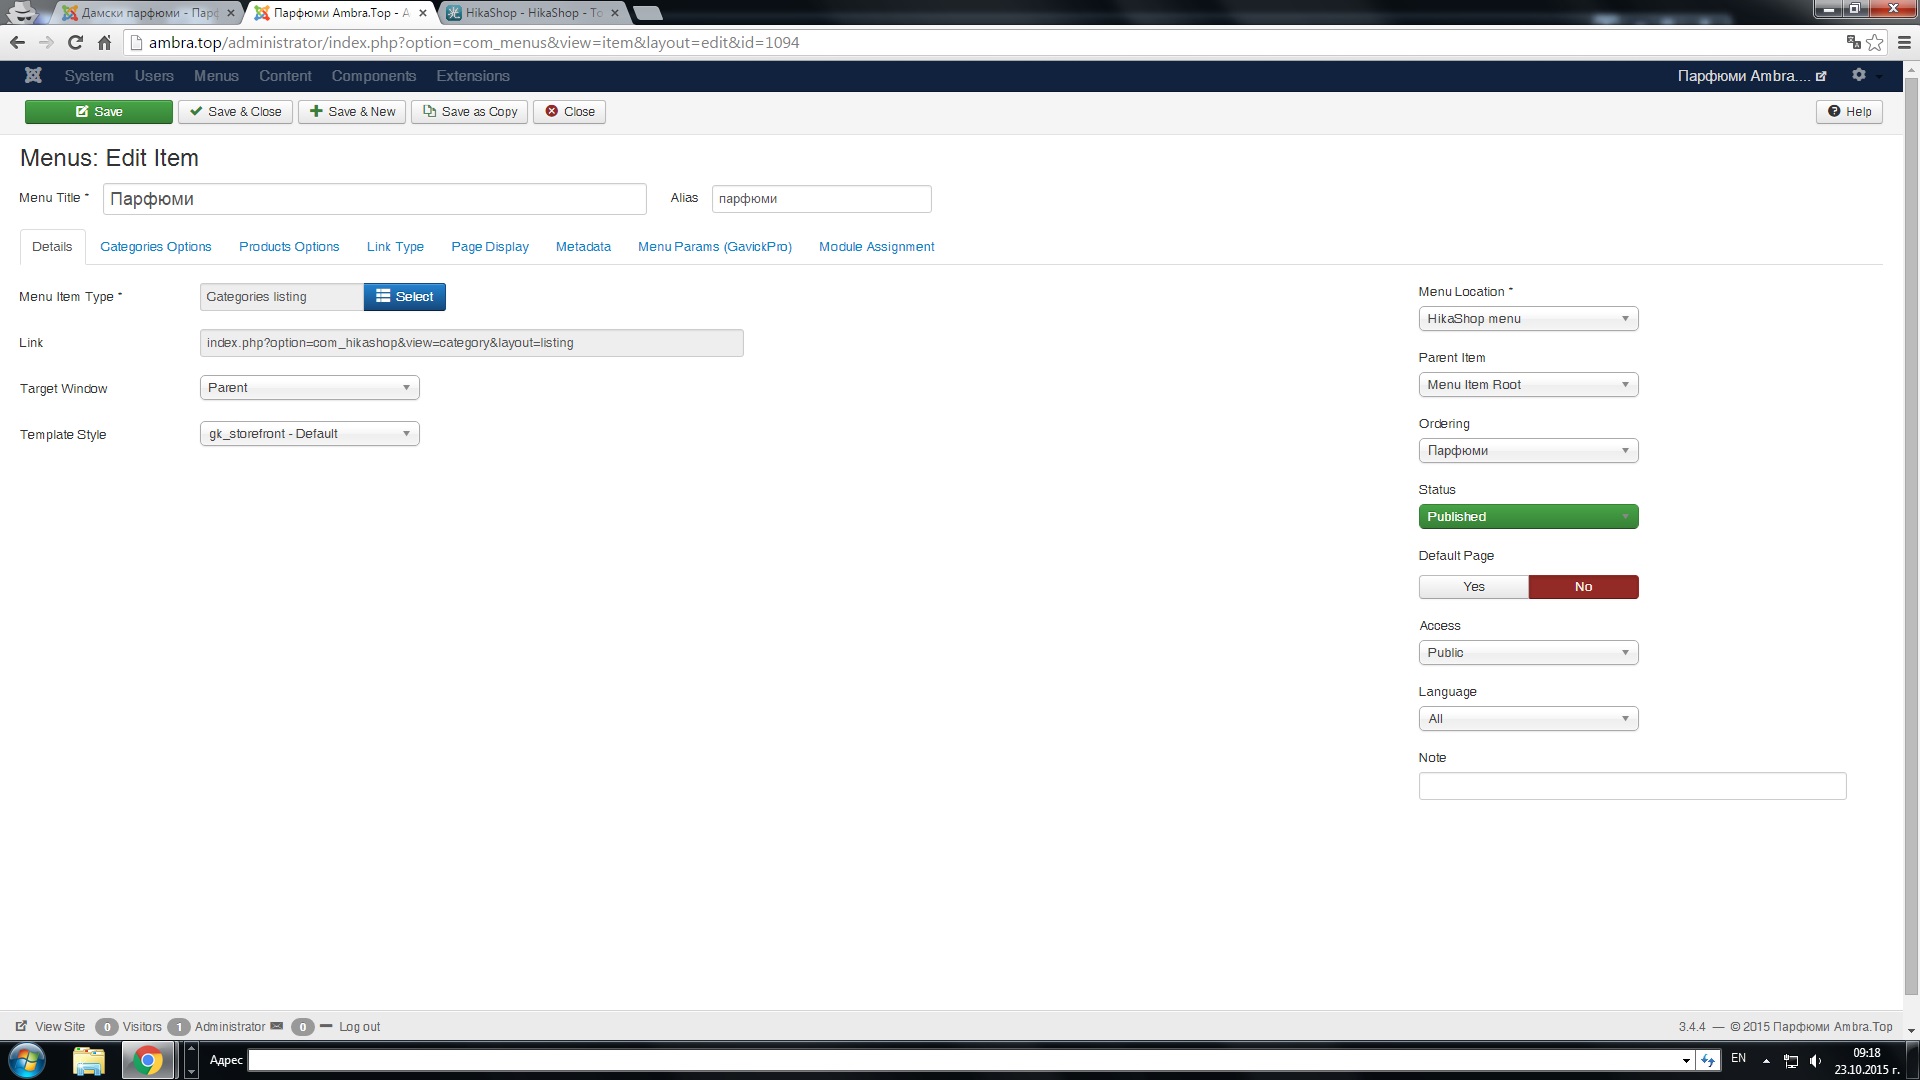Click the translate icon in address bar
Screen dimensions: 1920x1080
point(1853,42)
